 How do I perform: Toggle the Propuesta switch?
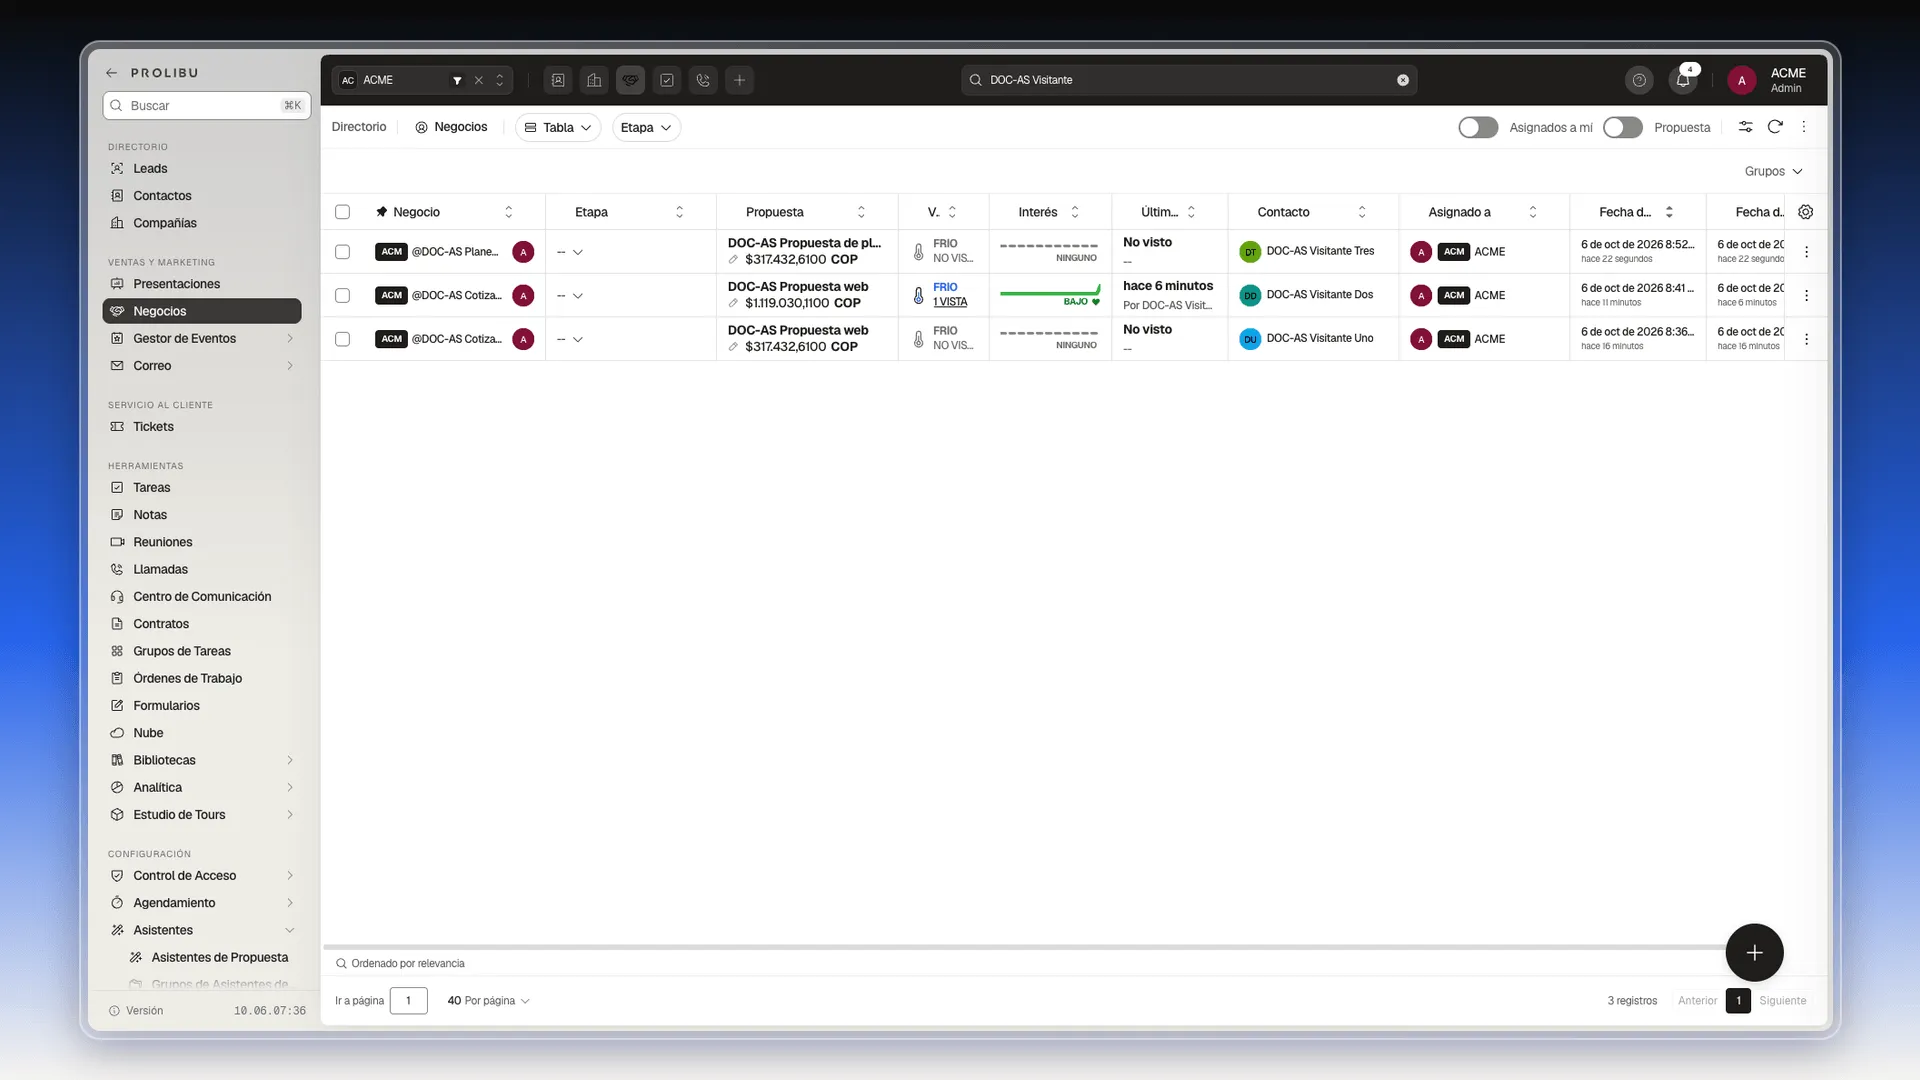pos(1622,127)
